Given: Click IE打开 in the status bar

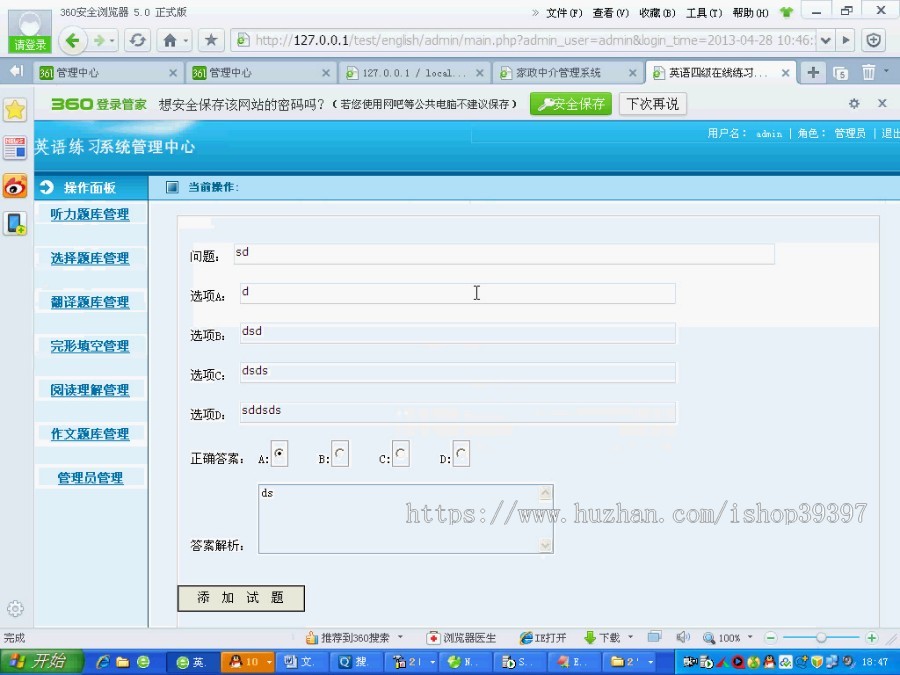Looking at the screenshot, I should (543, 638).
